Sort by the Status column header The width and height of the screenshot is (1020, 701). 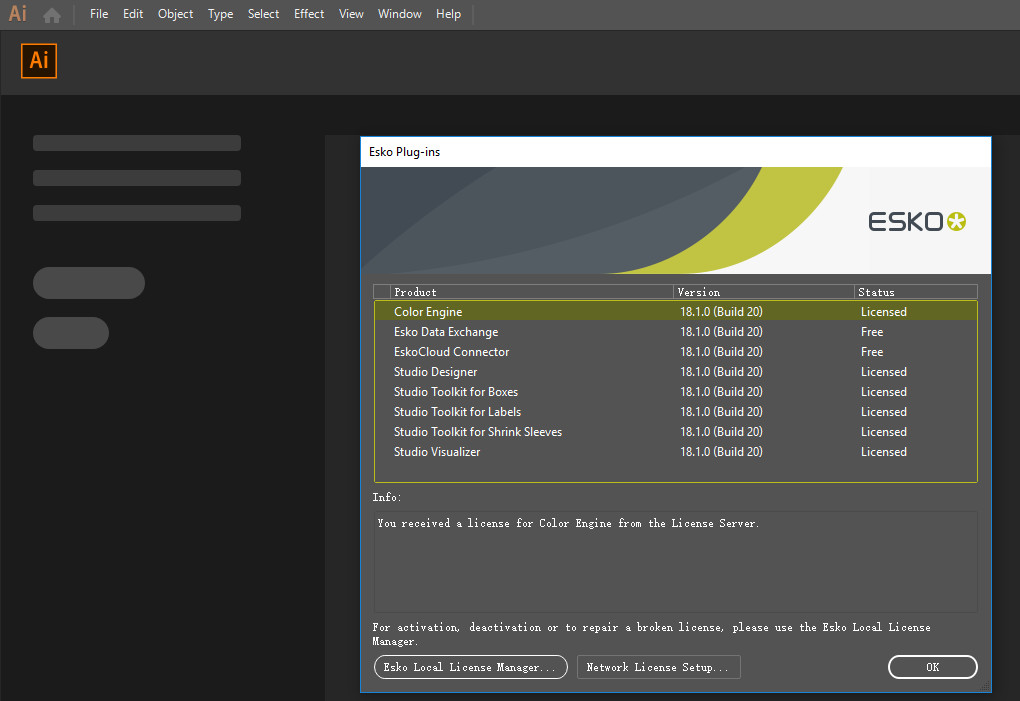click(916, 292)
